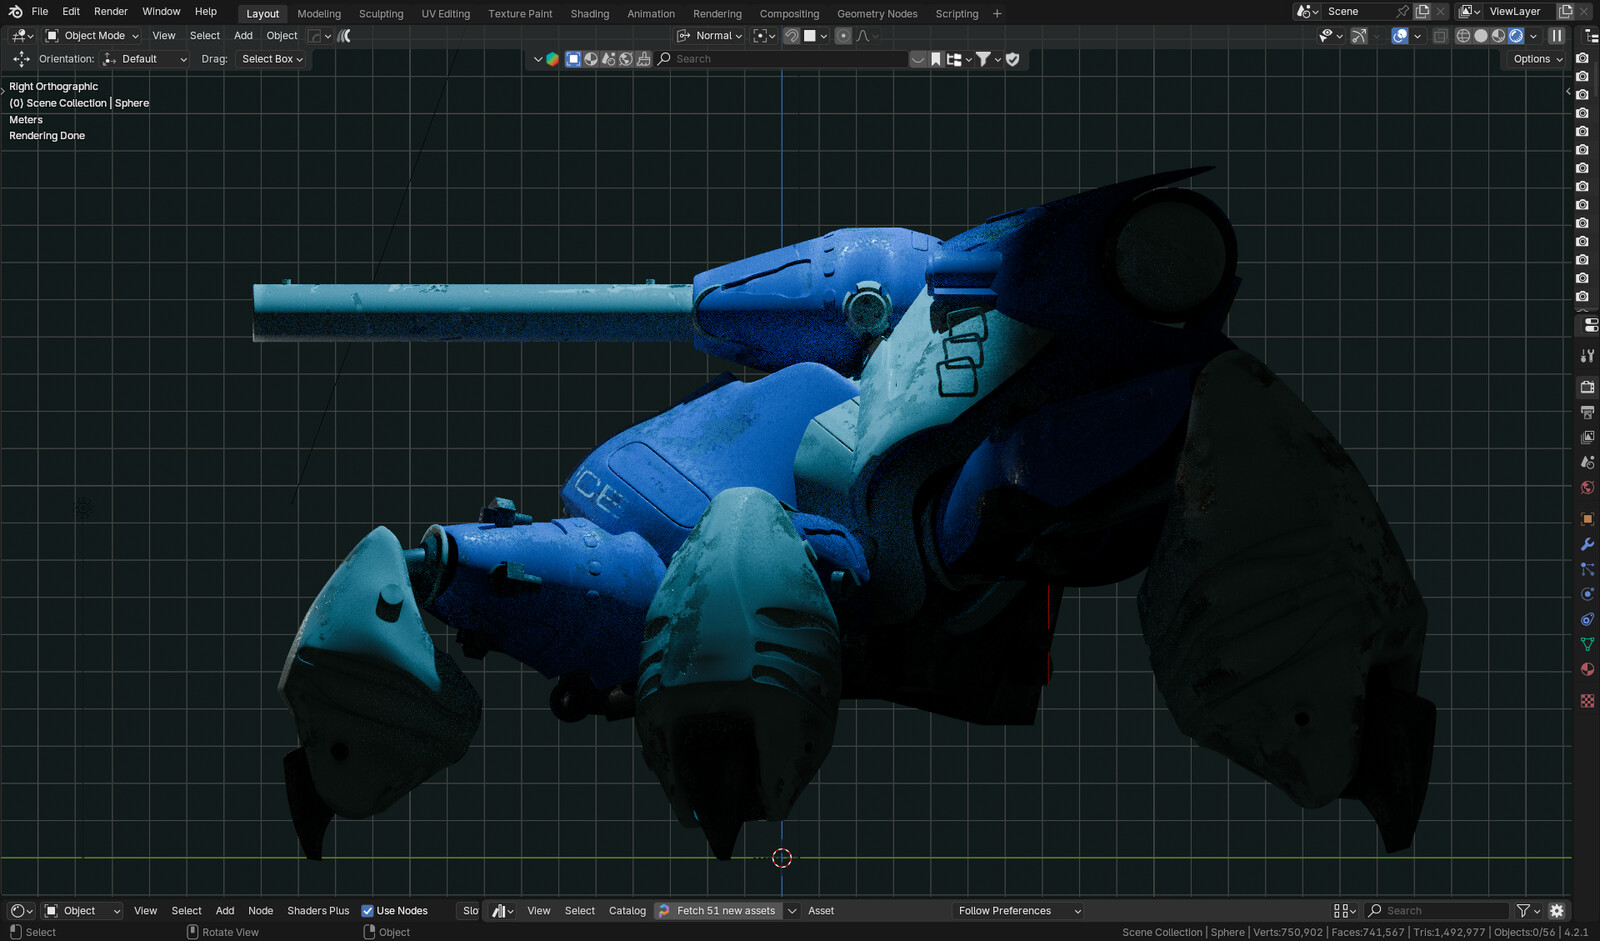Open the File menu

click(40, 12)
